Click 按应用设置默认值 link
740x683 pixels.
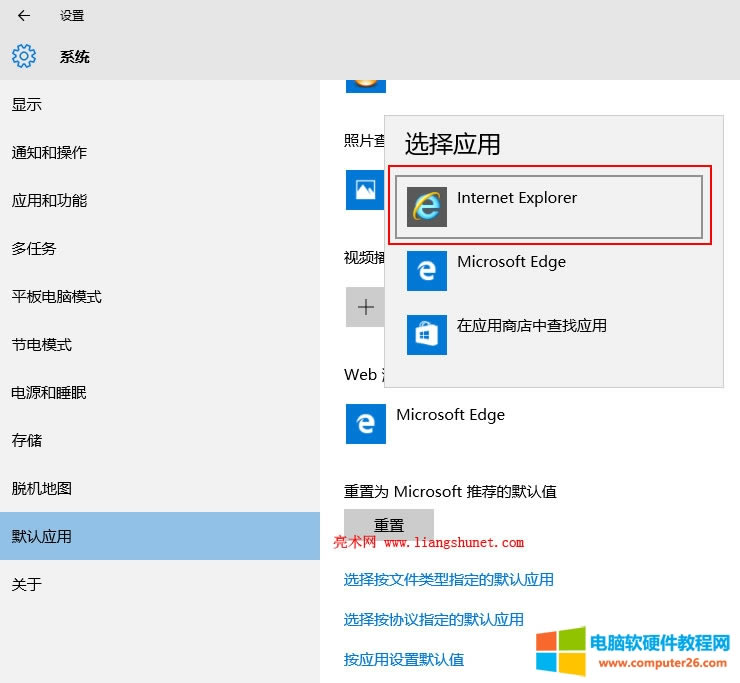pos(403,660)
